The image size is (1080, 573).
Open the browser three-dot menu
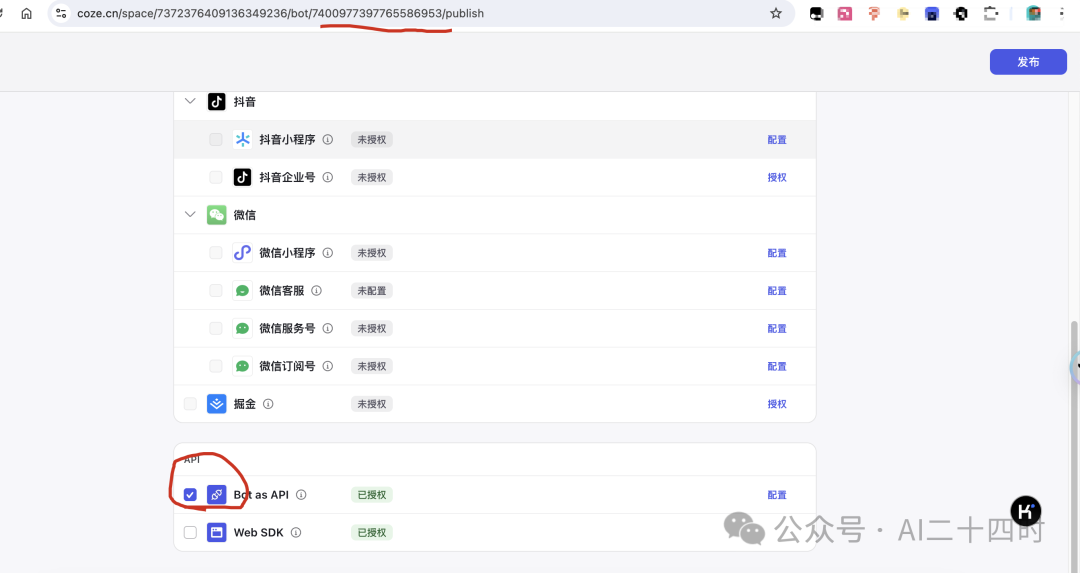(1061, 13)
